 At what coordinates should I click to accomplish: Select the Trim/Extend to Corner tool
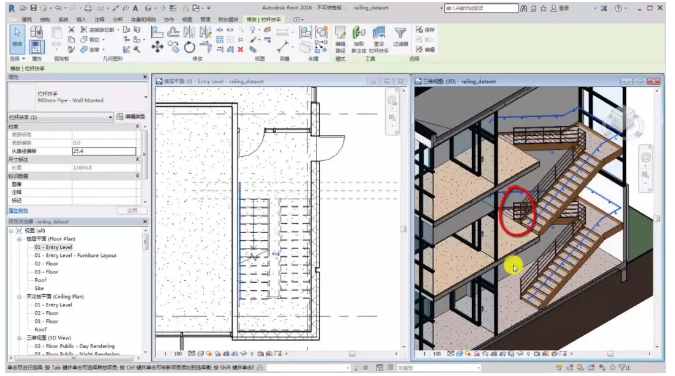click(205, 47)
